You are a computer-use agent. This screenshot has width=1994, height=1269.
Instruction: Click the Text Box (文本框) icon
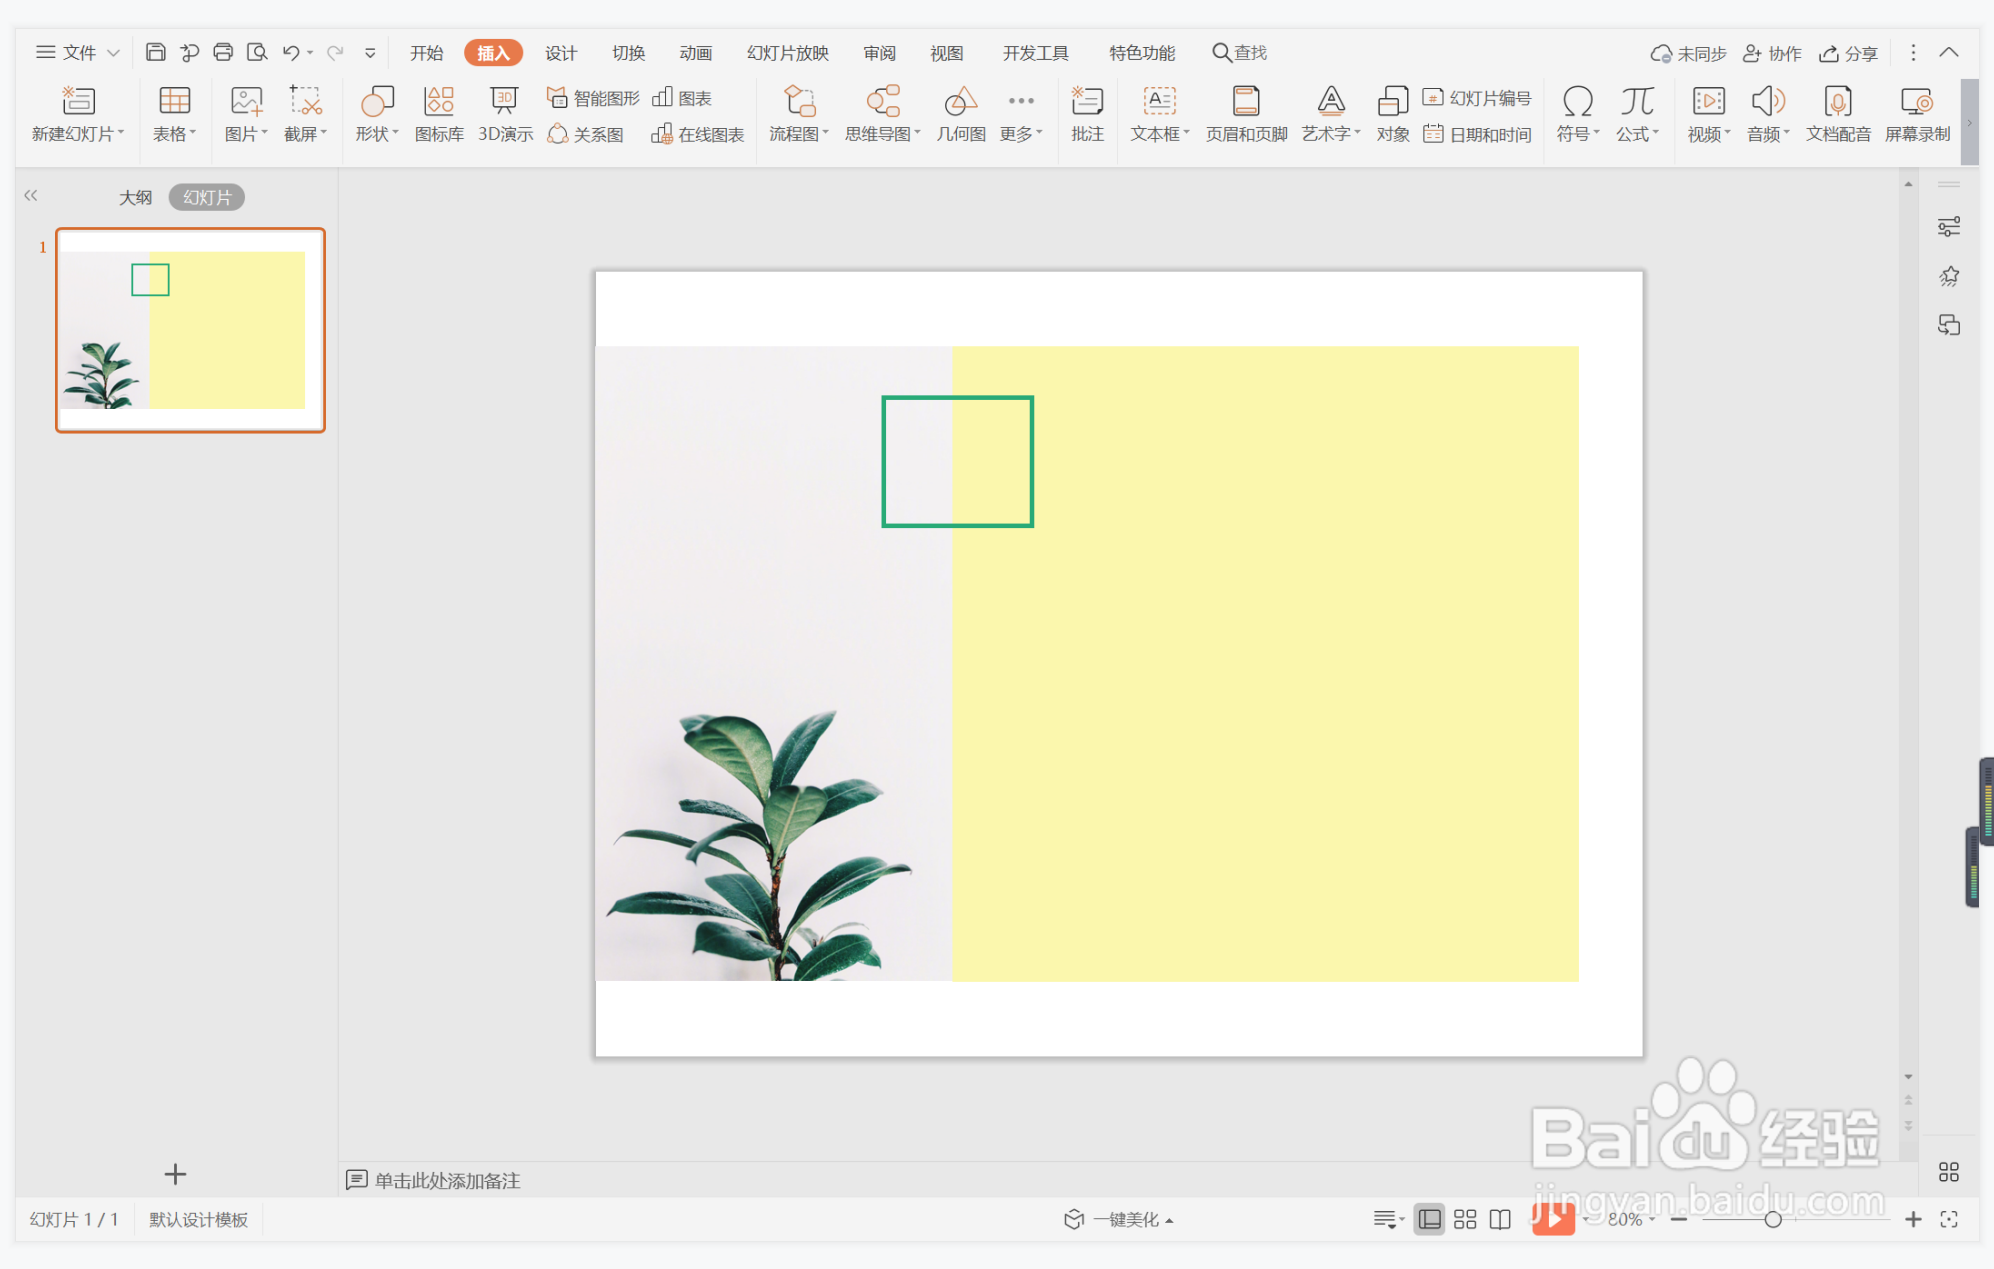point(1160,101)
